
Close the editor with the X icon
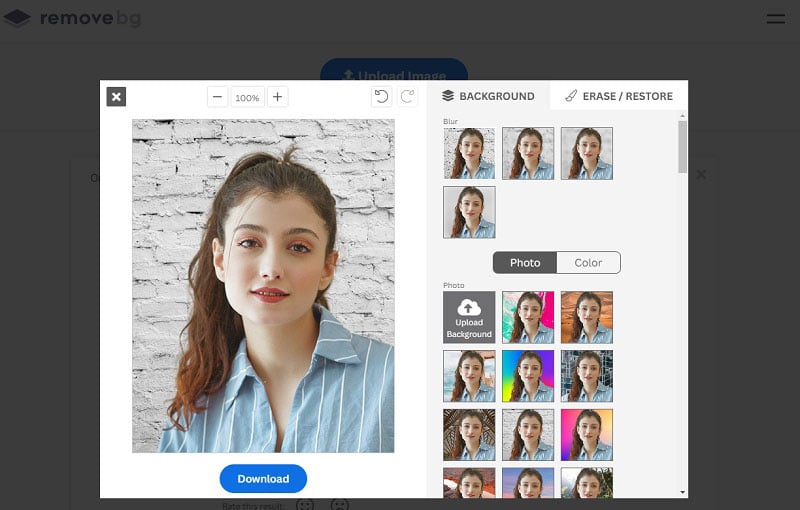pyautogui.click(x=116, y=97)
